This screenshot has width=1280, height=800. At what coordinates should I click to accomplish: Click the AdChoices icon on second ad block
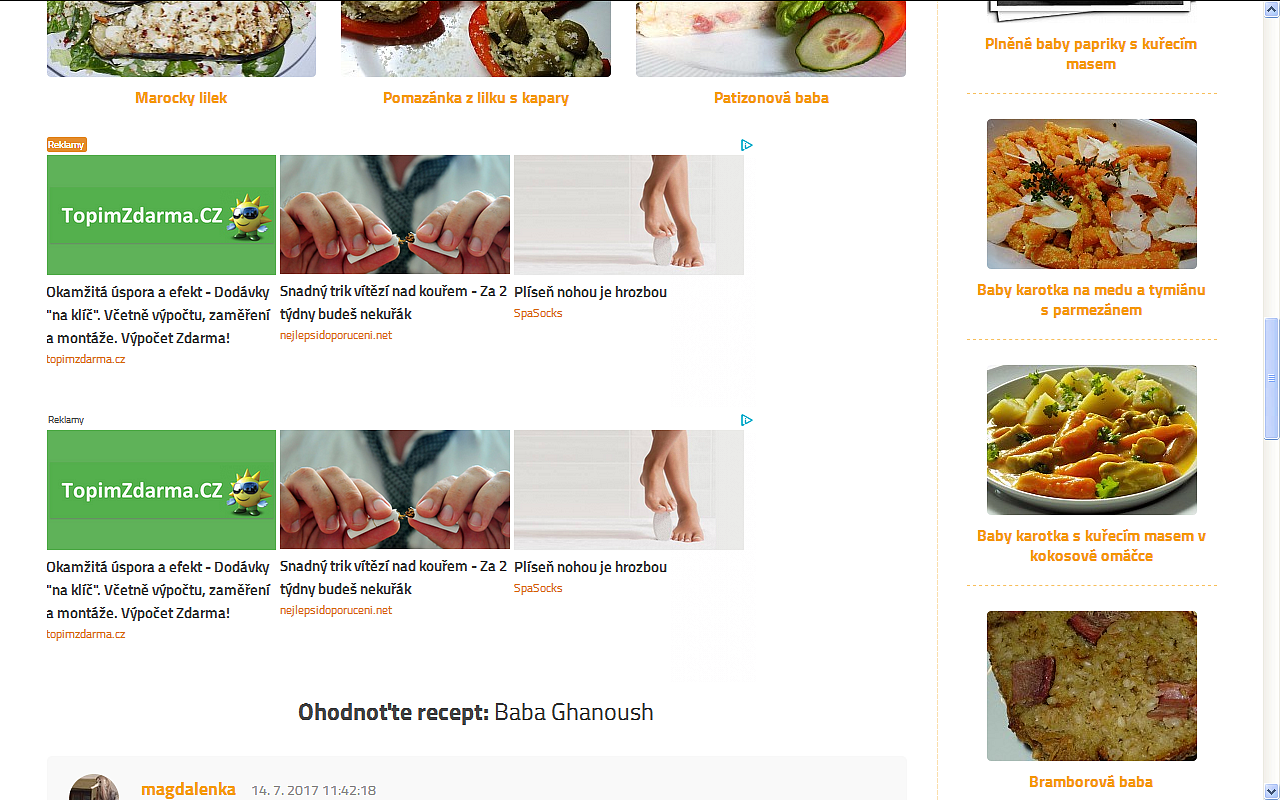click(x=746, y=420)
